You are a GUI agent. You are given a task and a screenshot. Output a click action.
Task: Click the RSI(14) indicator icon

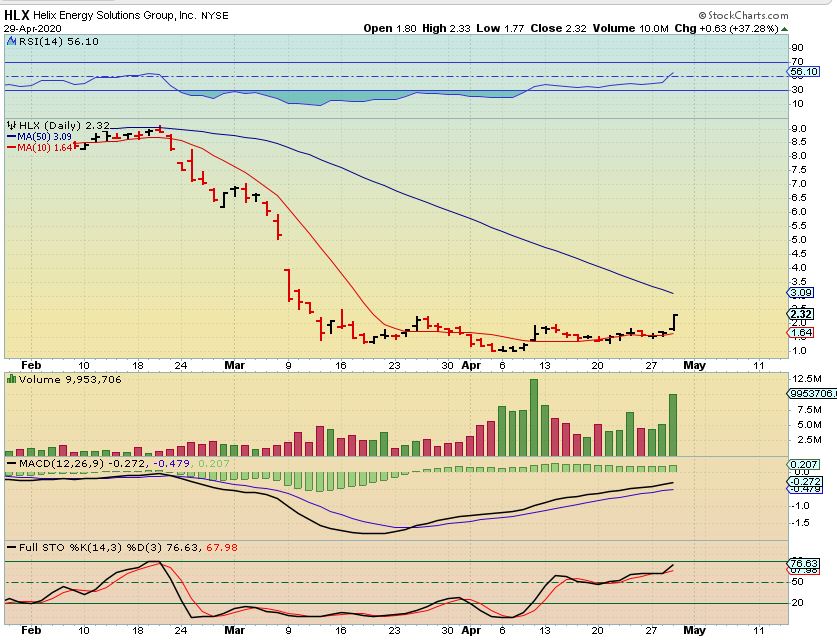pos(12,41)
